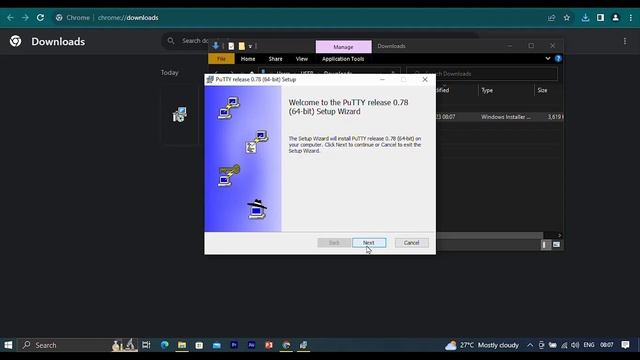Reload the Chrome downloads page
The width and height of the screenshot is (640, 360).
pos(40,18)
